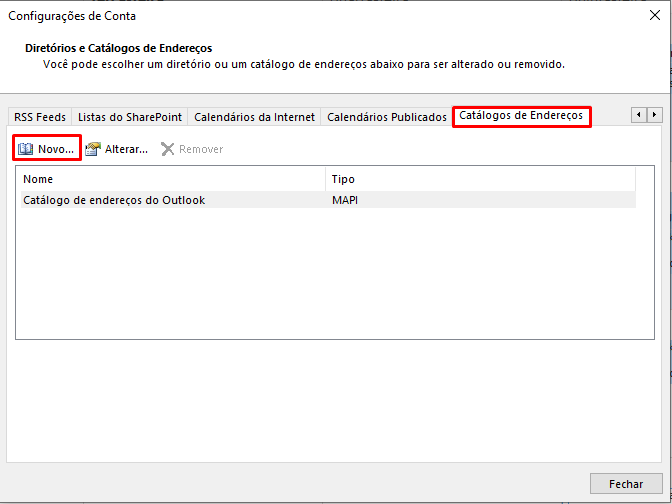Sort list by Tipo column header
This screenshot has height=504, width=672.
pos(480,179)
